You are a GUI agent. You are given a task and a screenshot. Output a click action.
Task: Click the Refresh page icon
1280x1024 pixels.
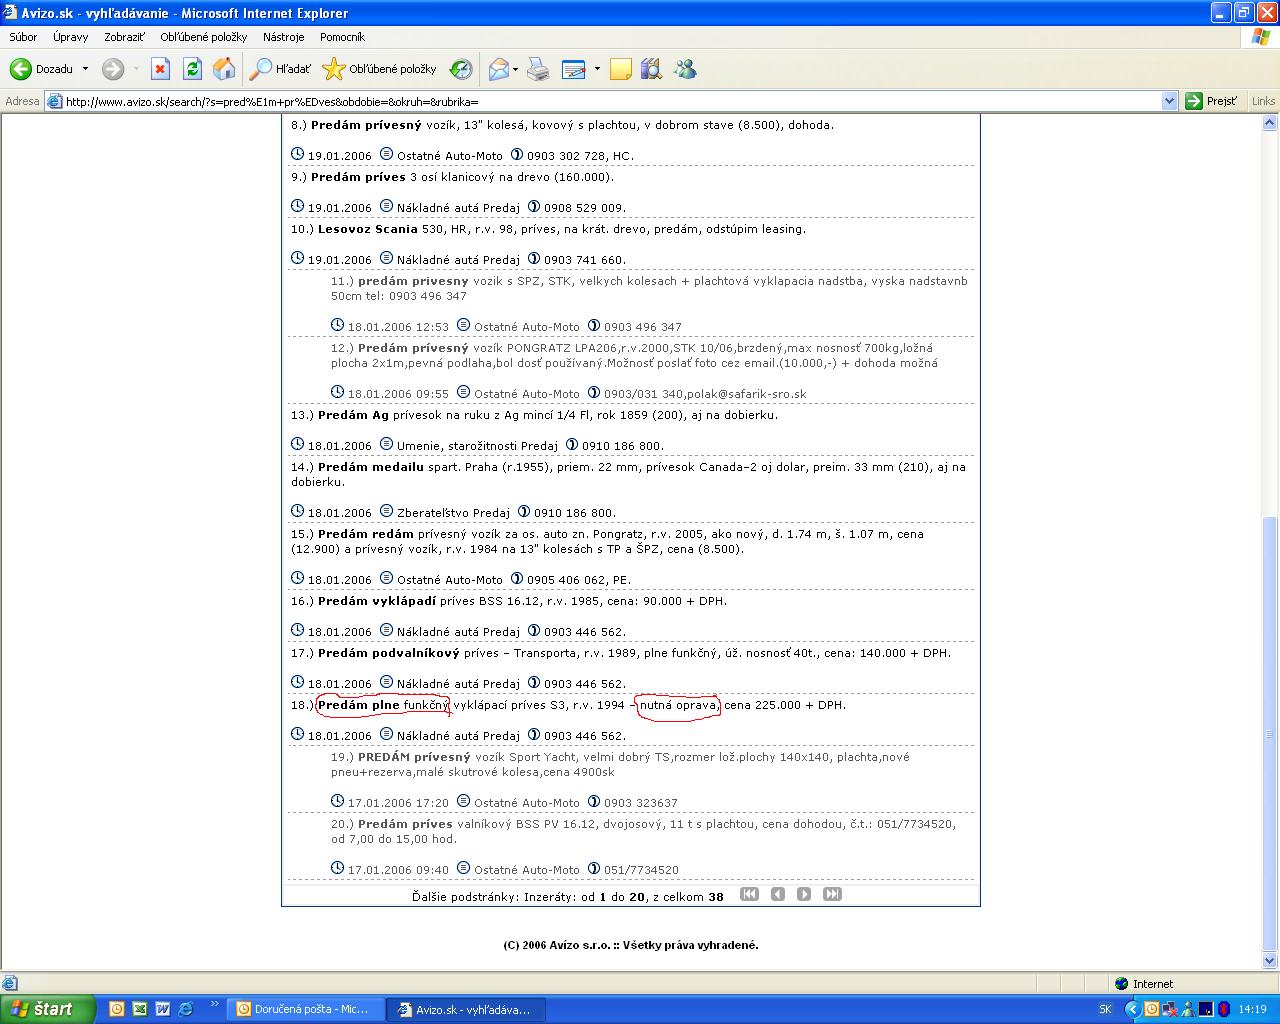[x=192, y=69]
